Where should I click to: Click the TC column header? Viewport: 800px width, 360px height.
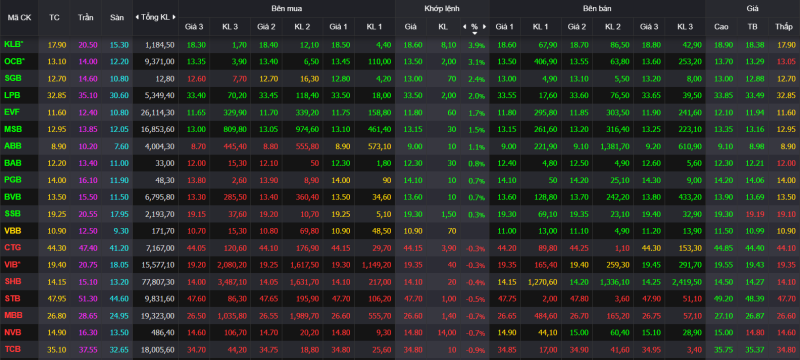54,17
